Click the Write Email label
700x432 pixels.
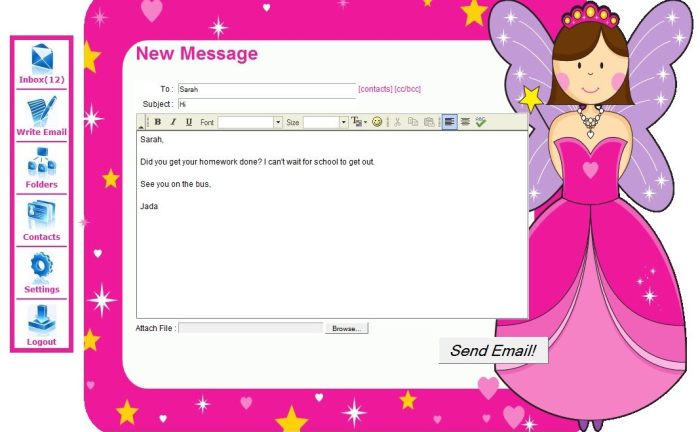pos(42,132)
